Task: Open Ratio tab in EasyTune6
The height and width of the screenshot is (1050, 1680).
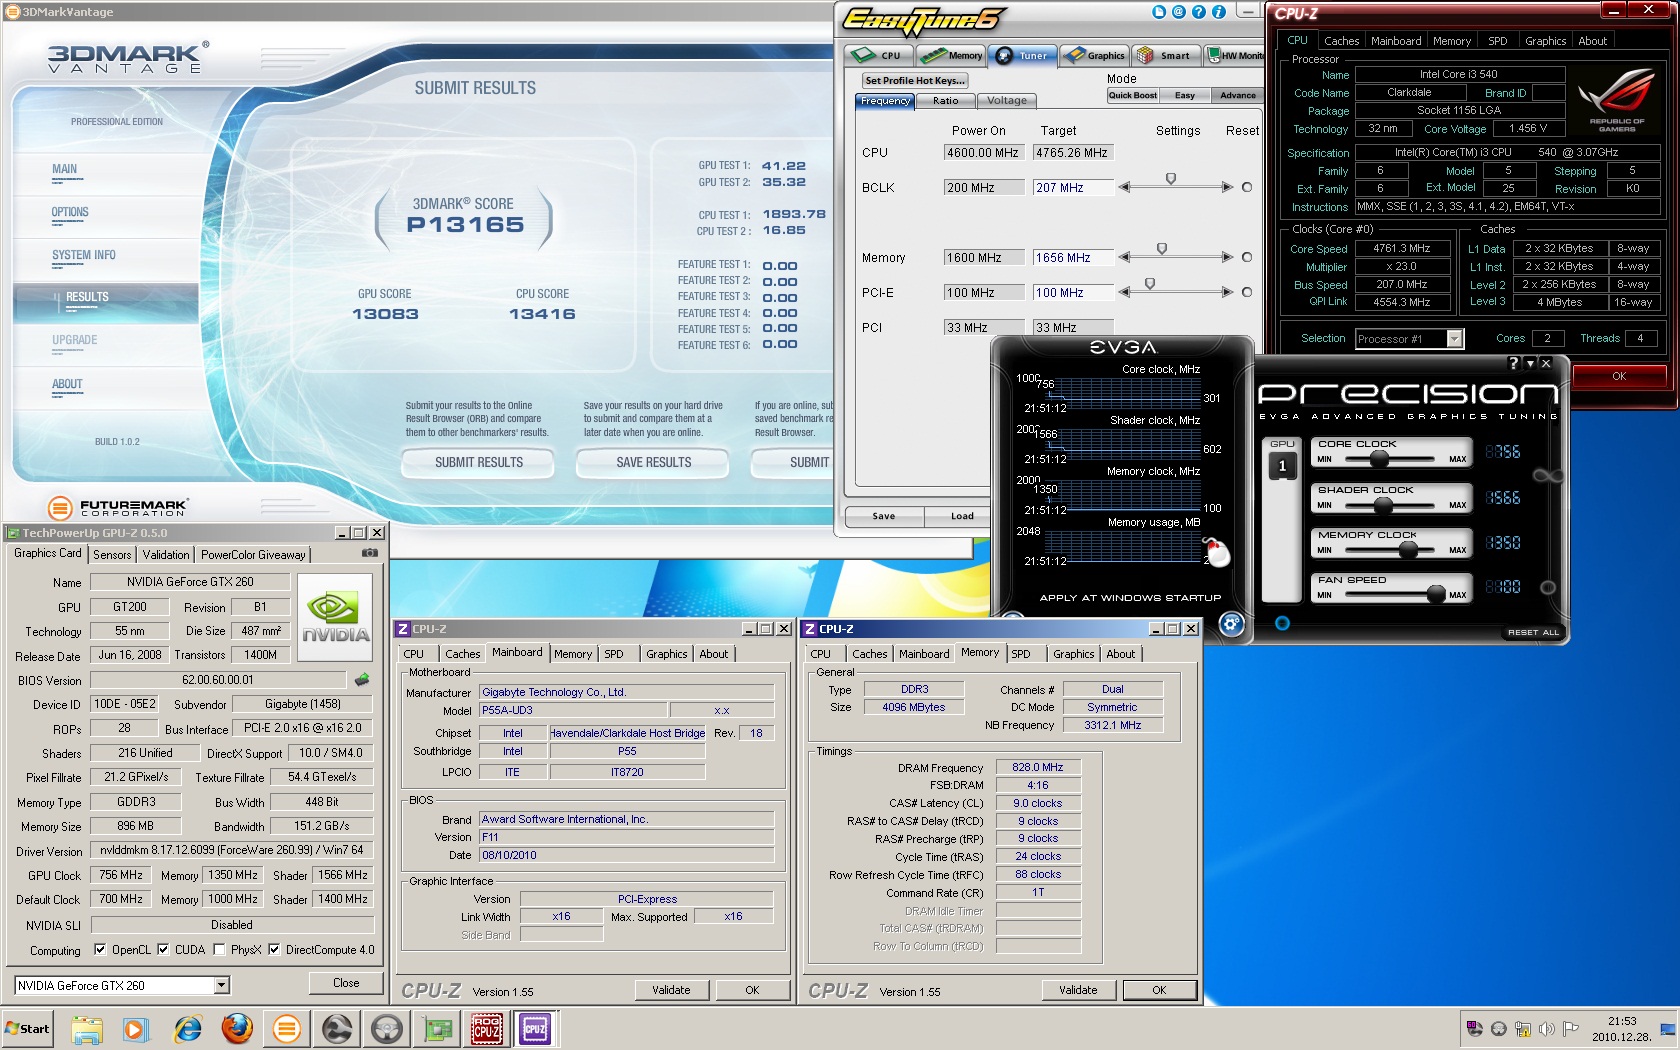Action: (945, 101)
